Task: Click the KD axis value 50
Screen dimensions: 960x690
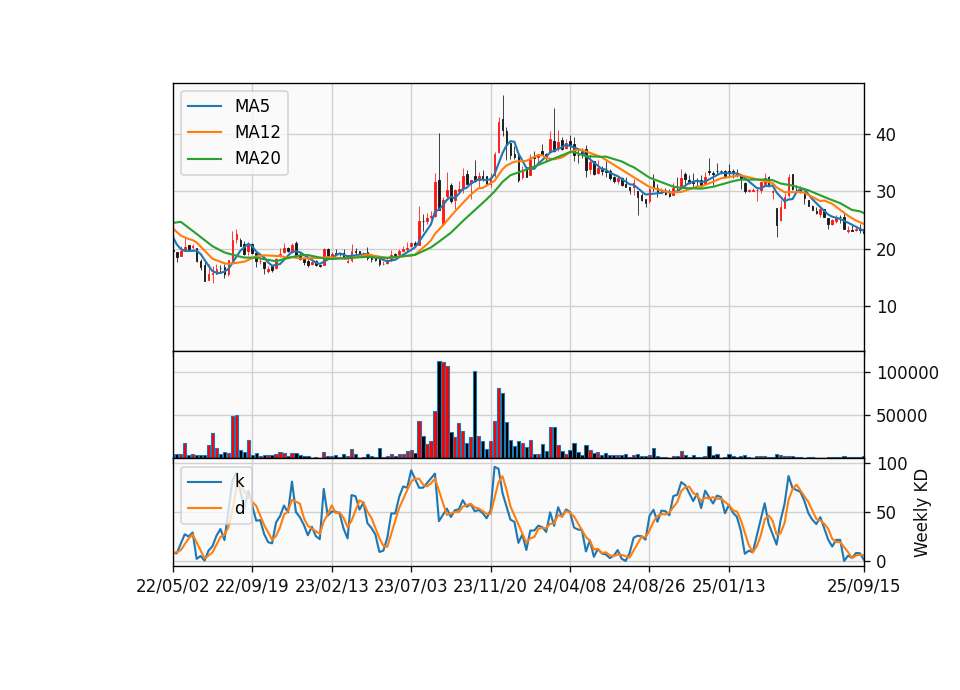Action: click(886, 513)
